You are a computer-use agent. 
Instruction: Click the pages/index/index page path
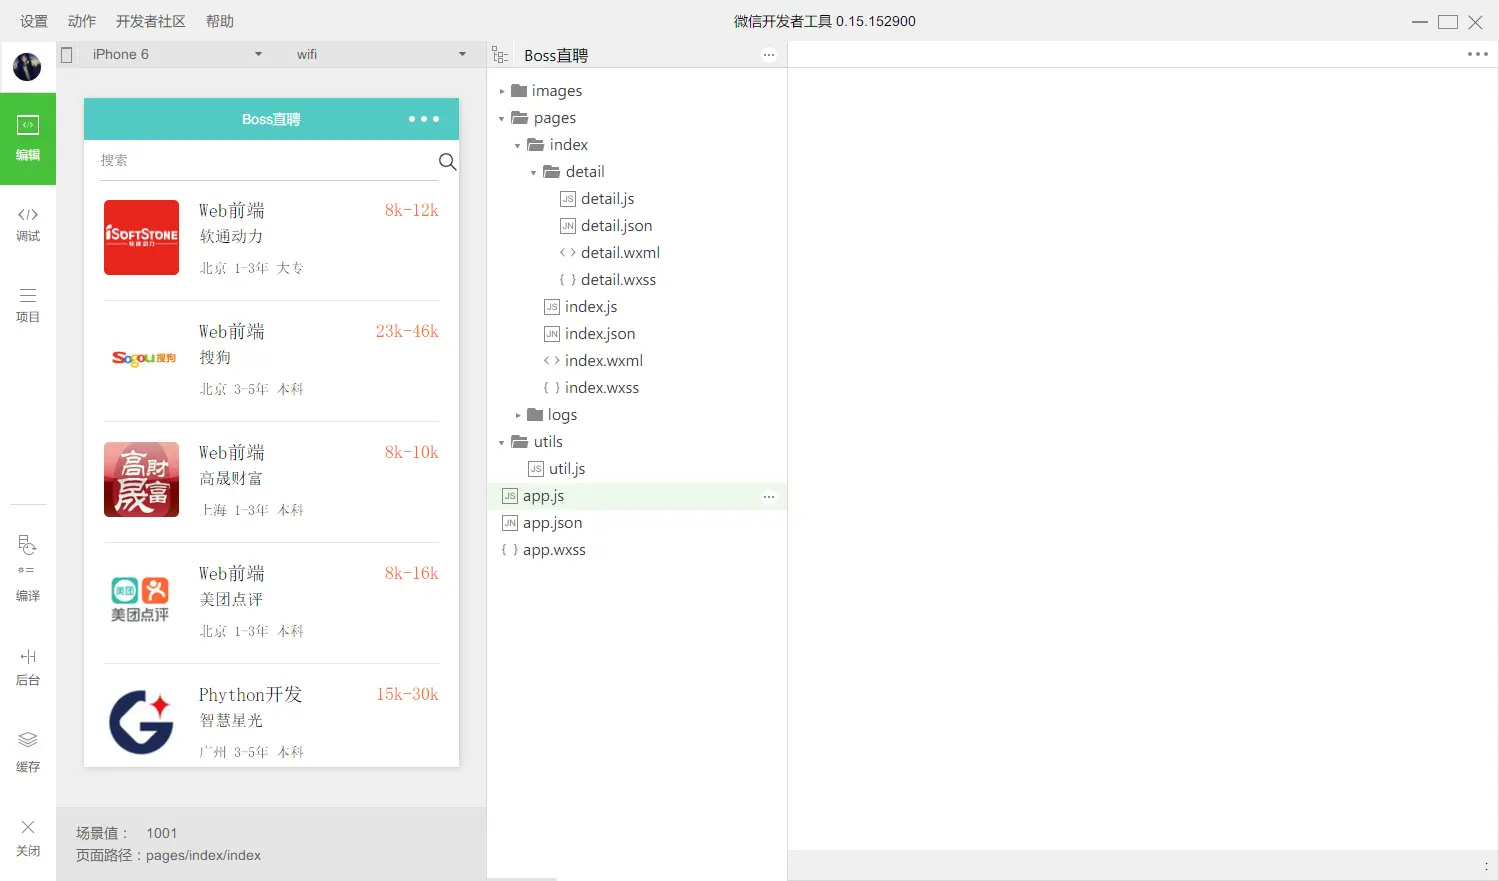tap(203, 856)
